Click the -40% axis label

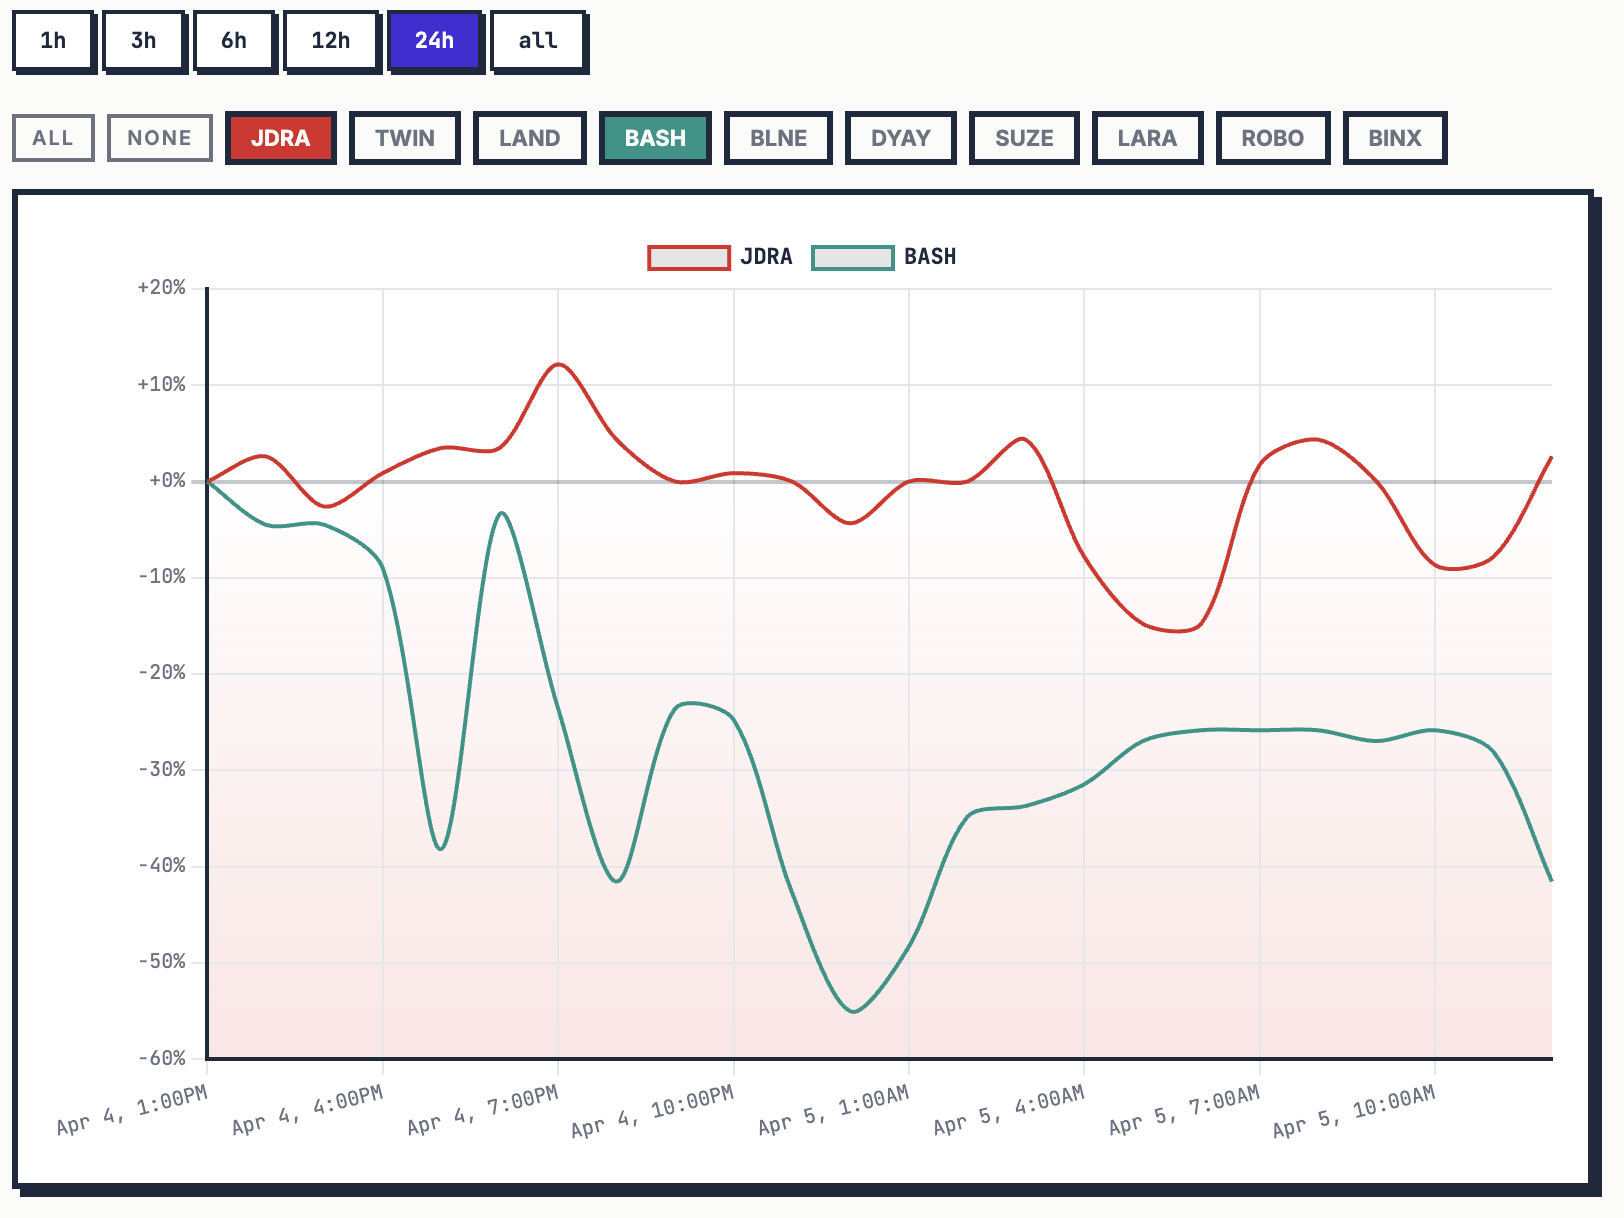pyautogui.click(x=162, y=866)
